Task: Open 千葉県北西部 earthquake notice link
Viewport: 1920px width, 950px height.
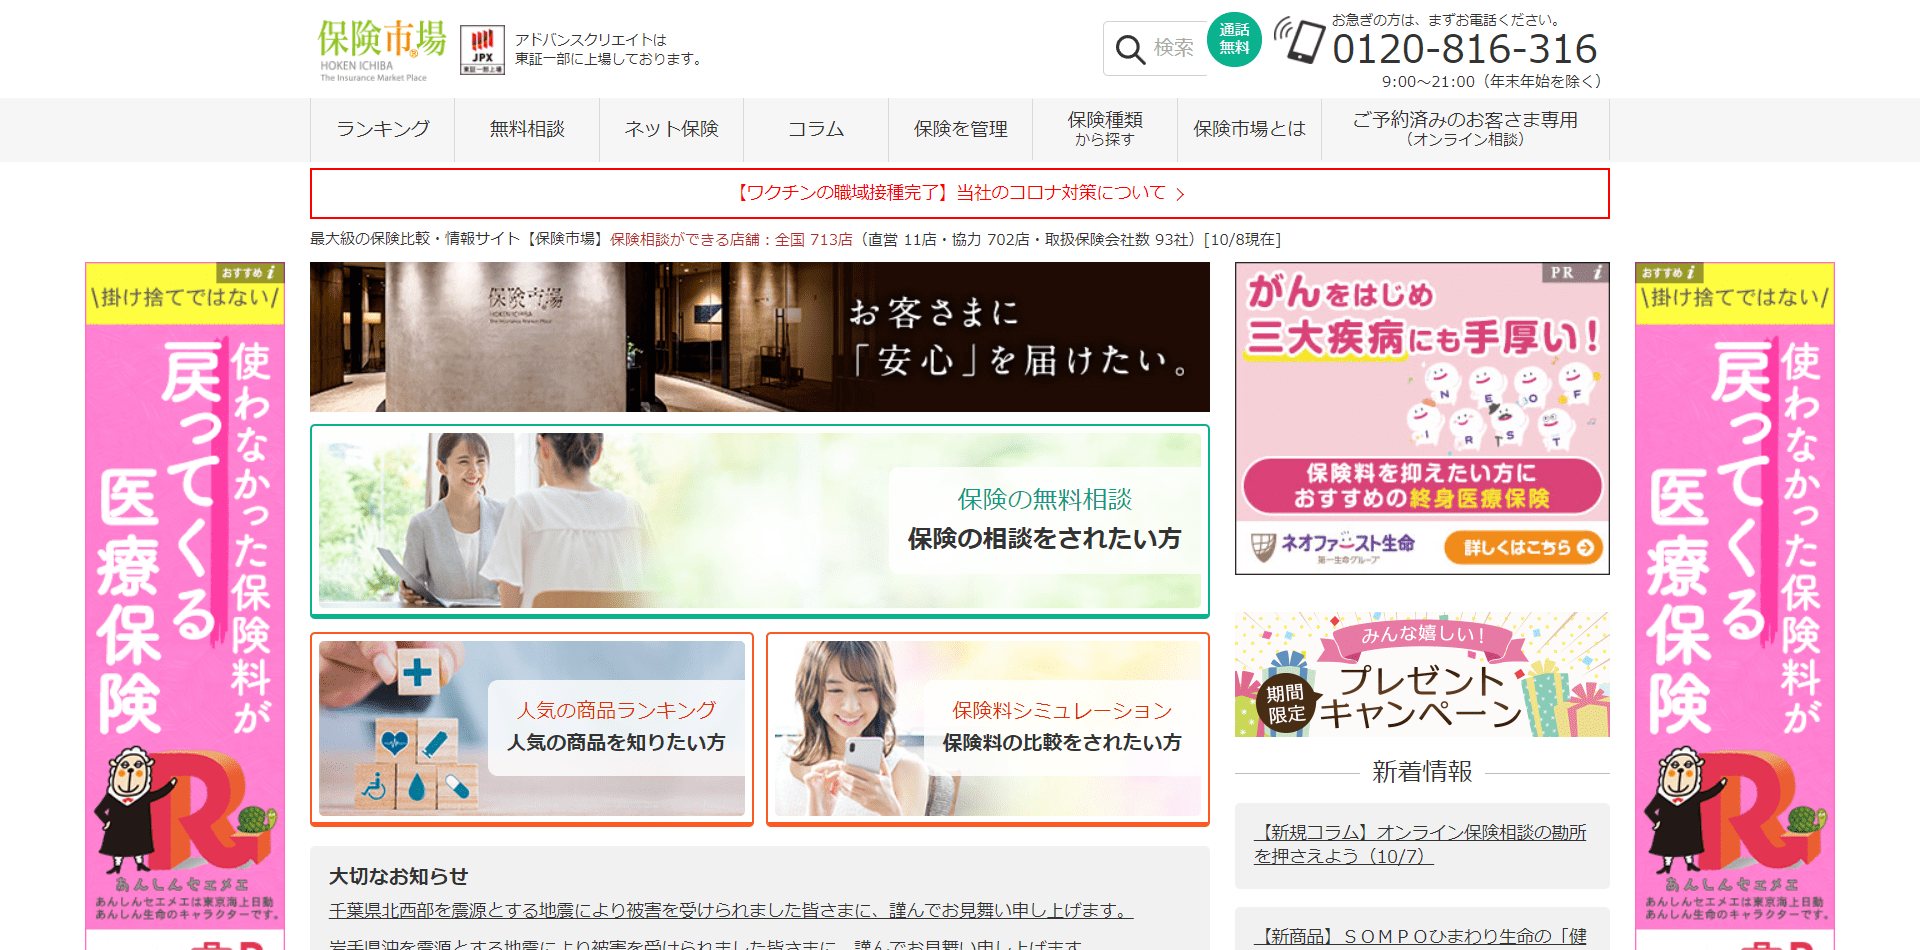Action: click(x=731, y=910)
